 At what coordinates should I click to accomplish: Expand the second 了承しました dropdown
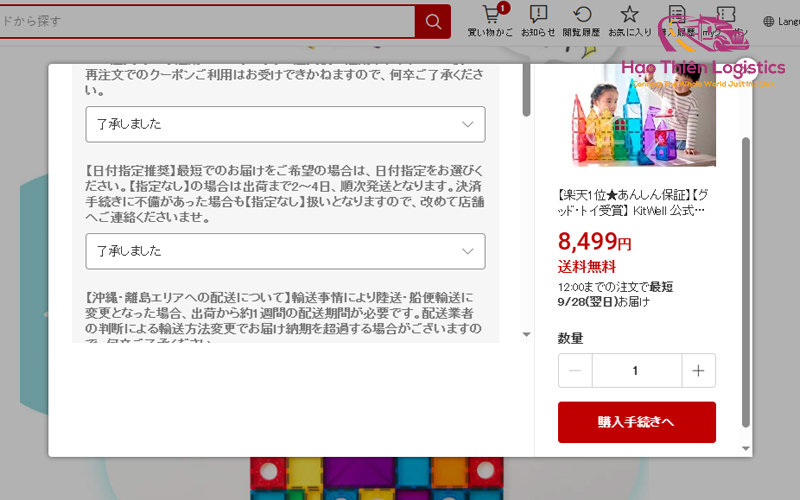click(285, 251)
